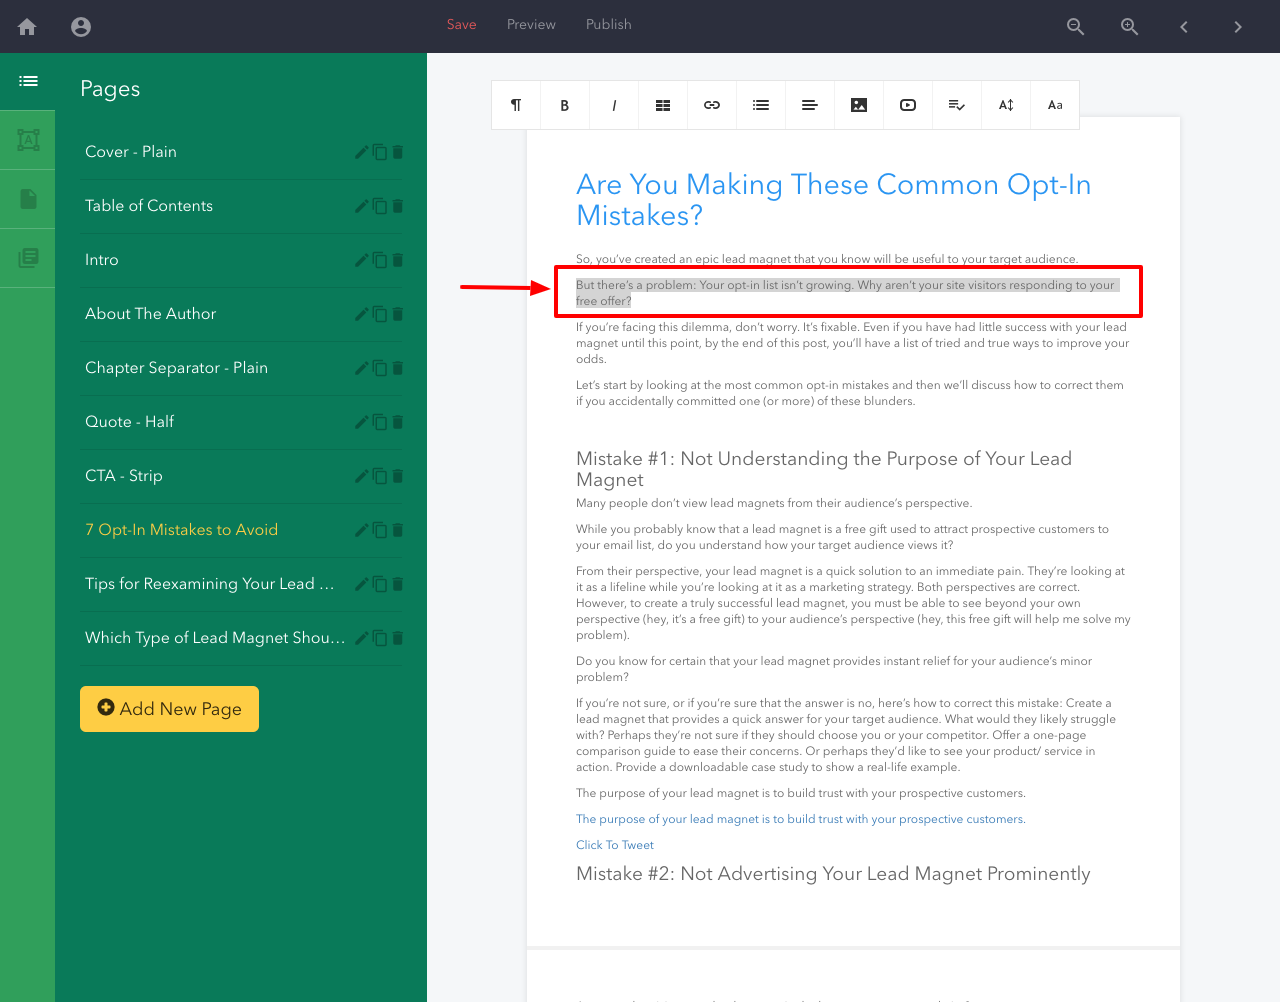The image size is (1280, 1002).
Task: Click the highlighted 'But there's a problem' paragraph
Action: 848,293
